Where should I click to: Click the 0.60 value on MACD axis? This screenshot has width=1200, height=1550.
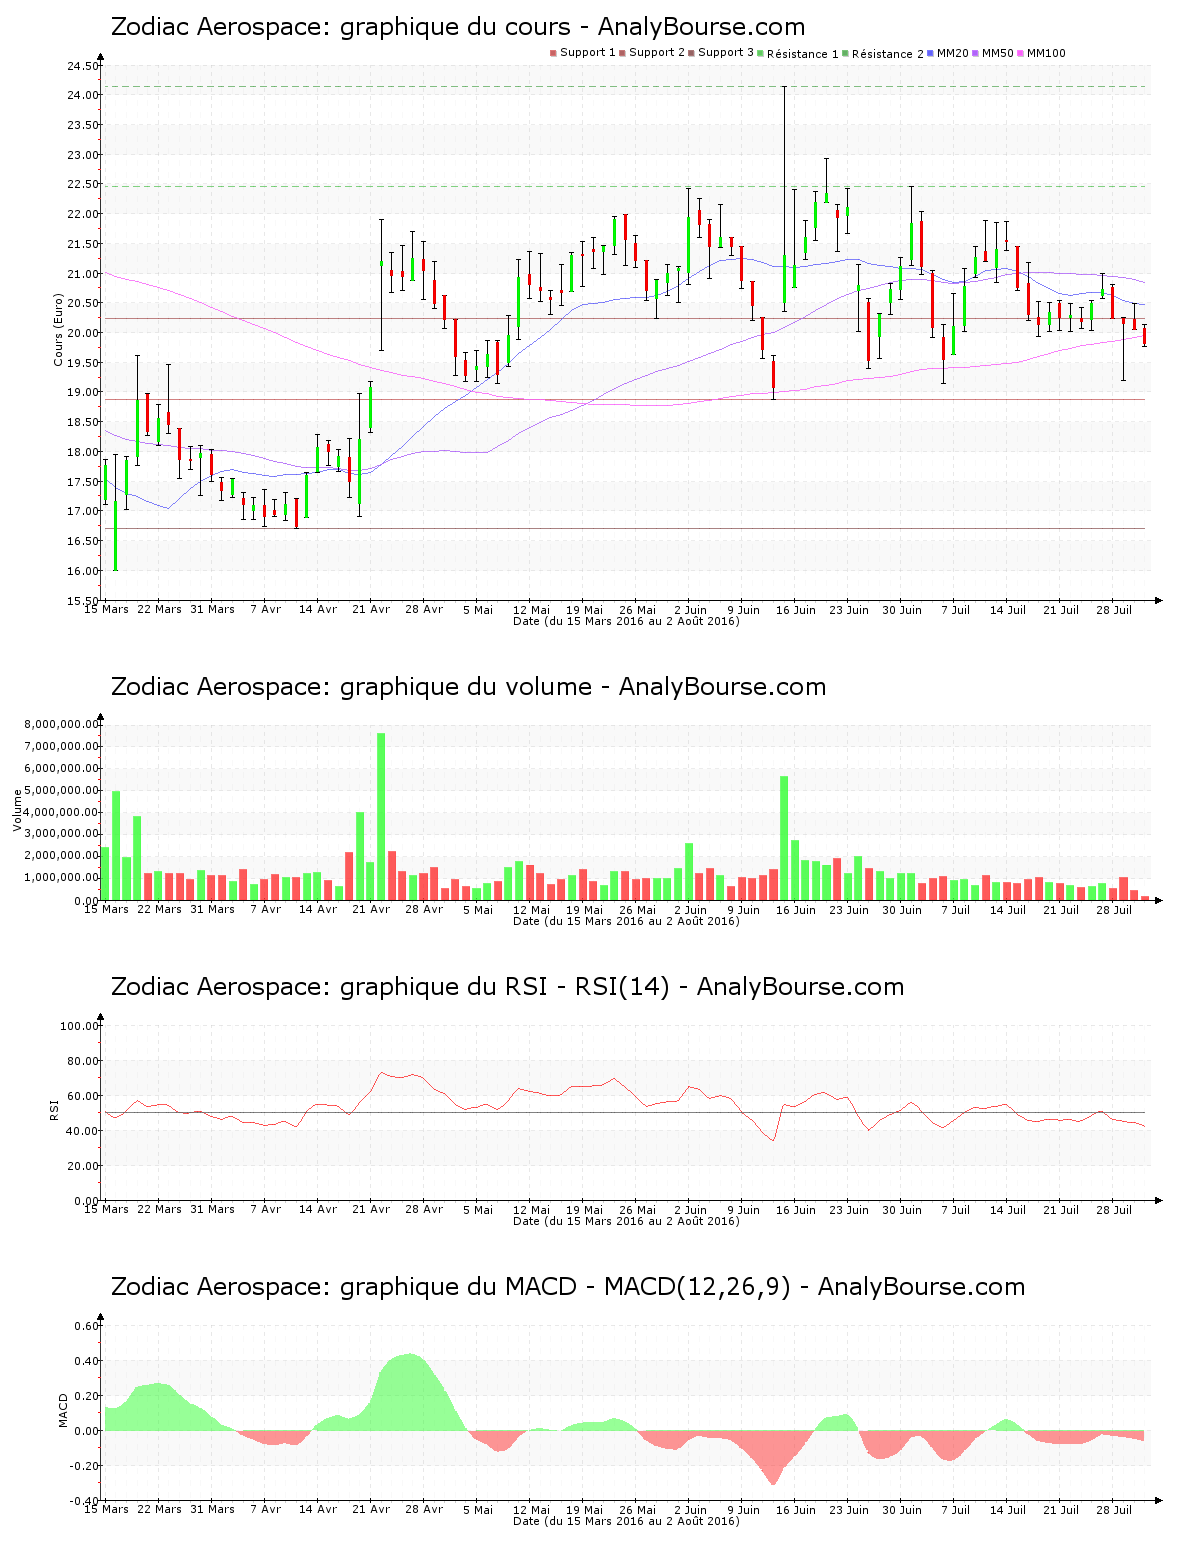[87, 1326]
